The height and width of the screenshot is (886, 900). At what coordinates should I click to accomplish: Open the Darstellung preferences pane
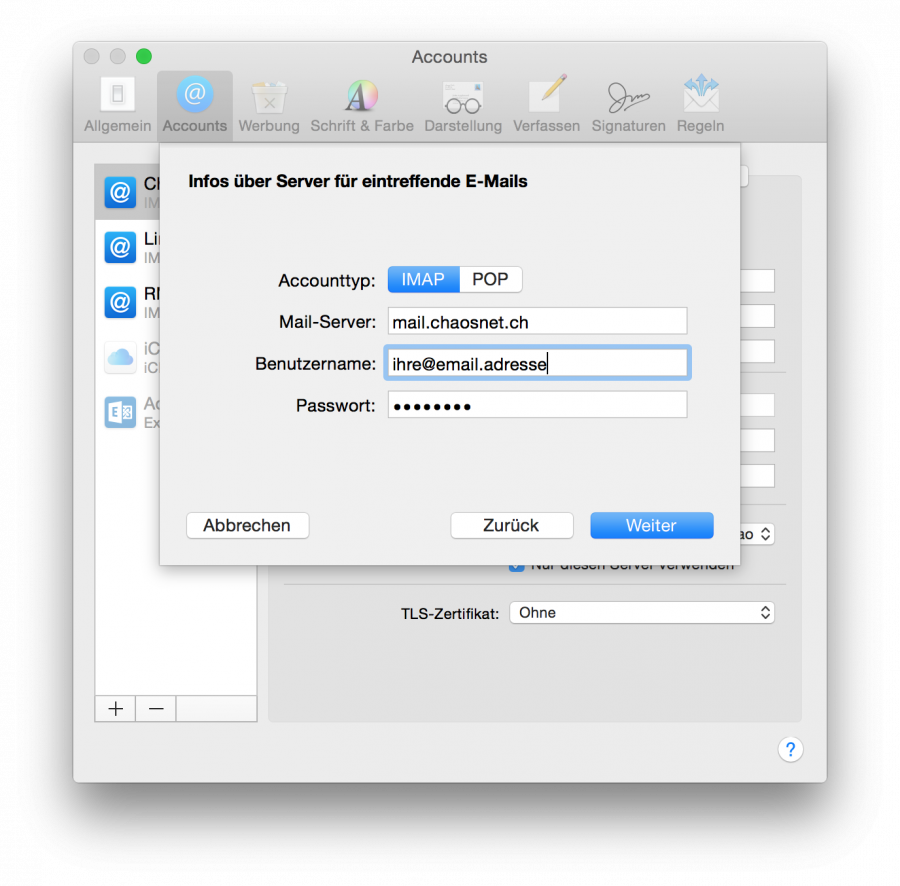pos(462,103)
